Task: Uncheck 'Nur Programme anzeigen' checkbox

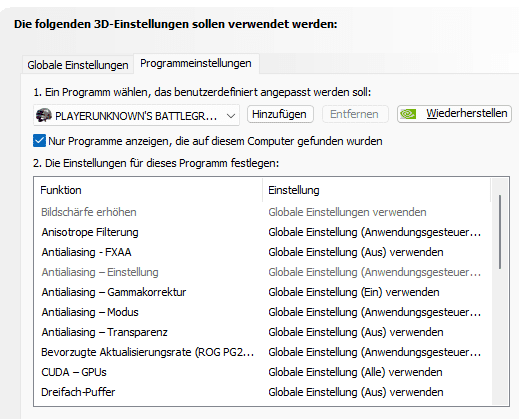Action: [x=39, y=141]
